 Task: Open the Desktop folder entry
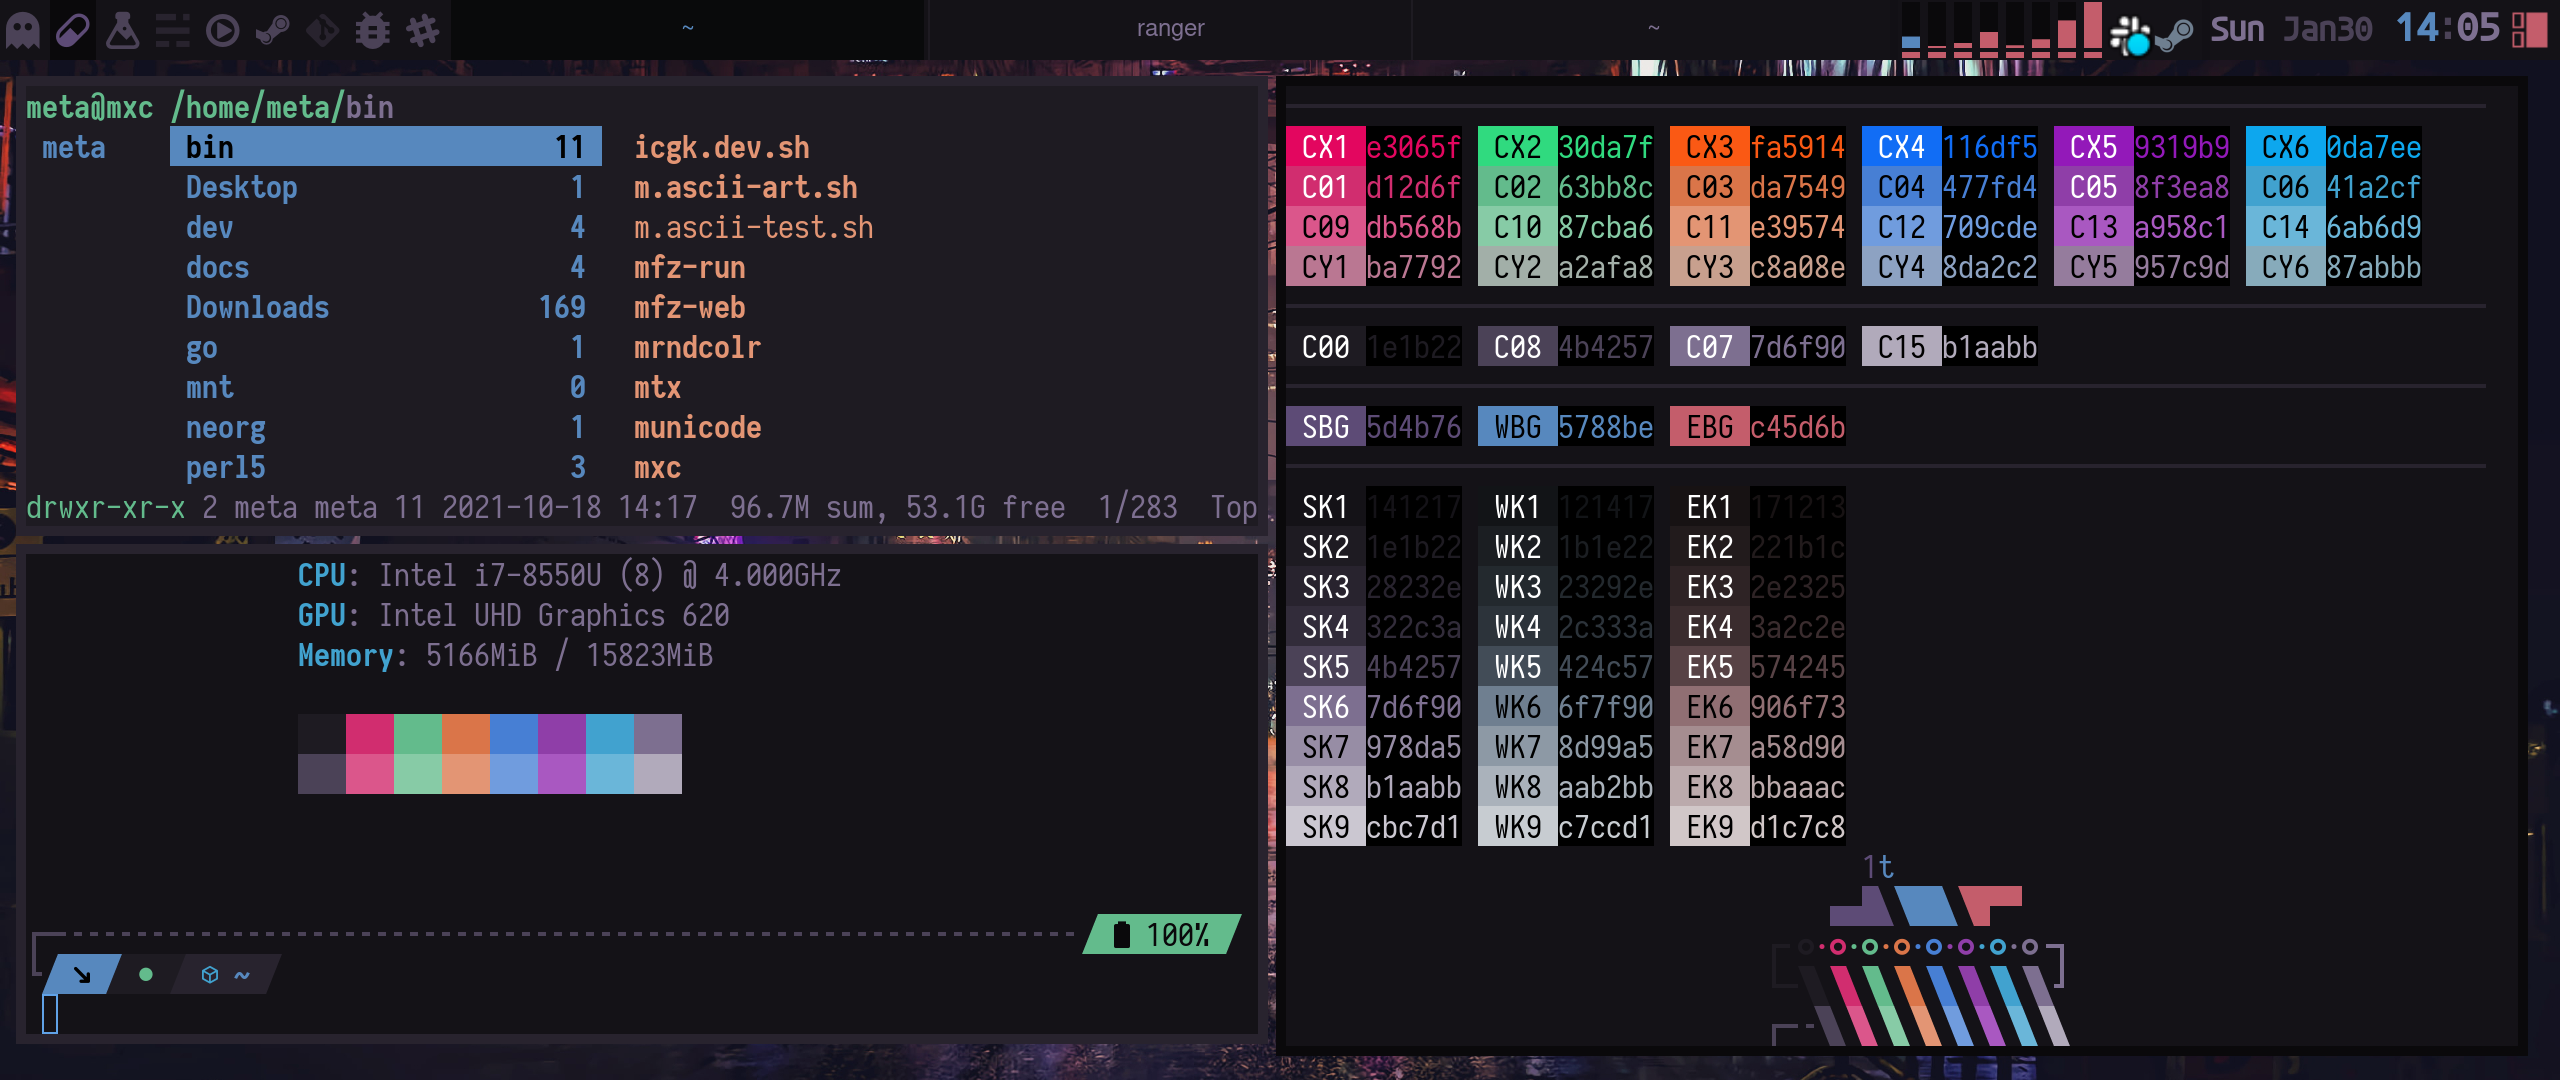click(x=241, y=187)
